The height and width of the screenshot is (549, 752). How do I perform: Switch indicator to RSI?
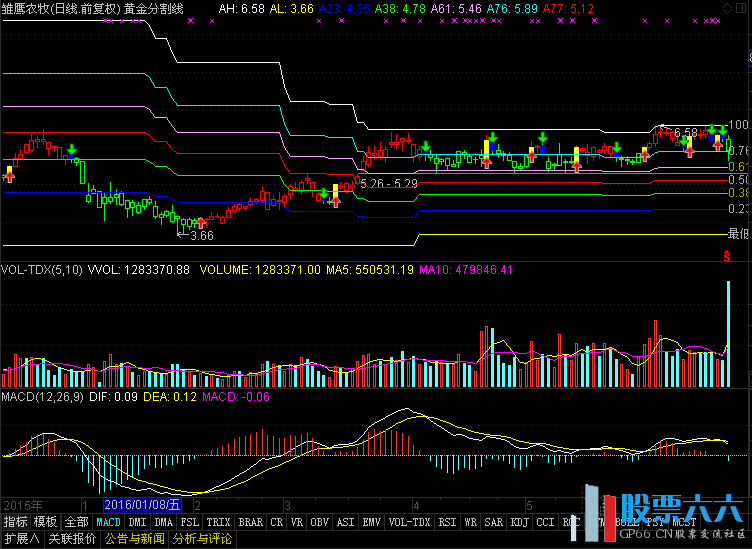447,522
